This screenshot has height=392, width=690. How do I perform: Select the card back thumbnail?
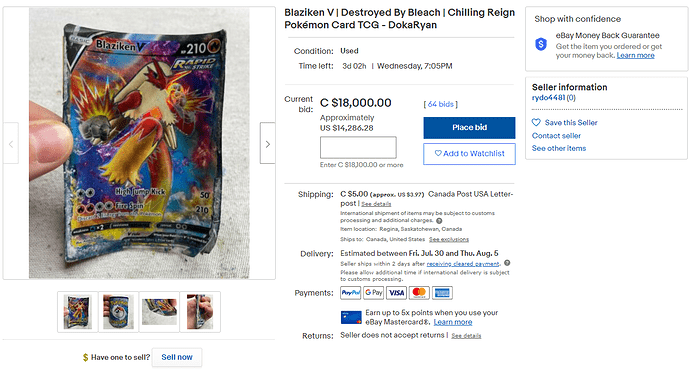[118, 311]
